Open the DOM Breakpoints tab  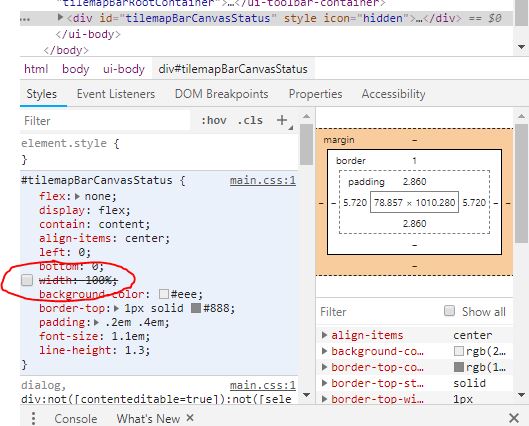[221, 94]
